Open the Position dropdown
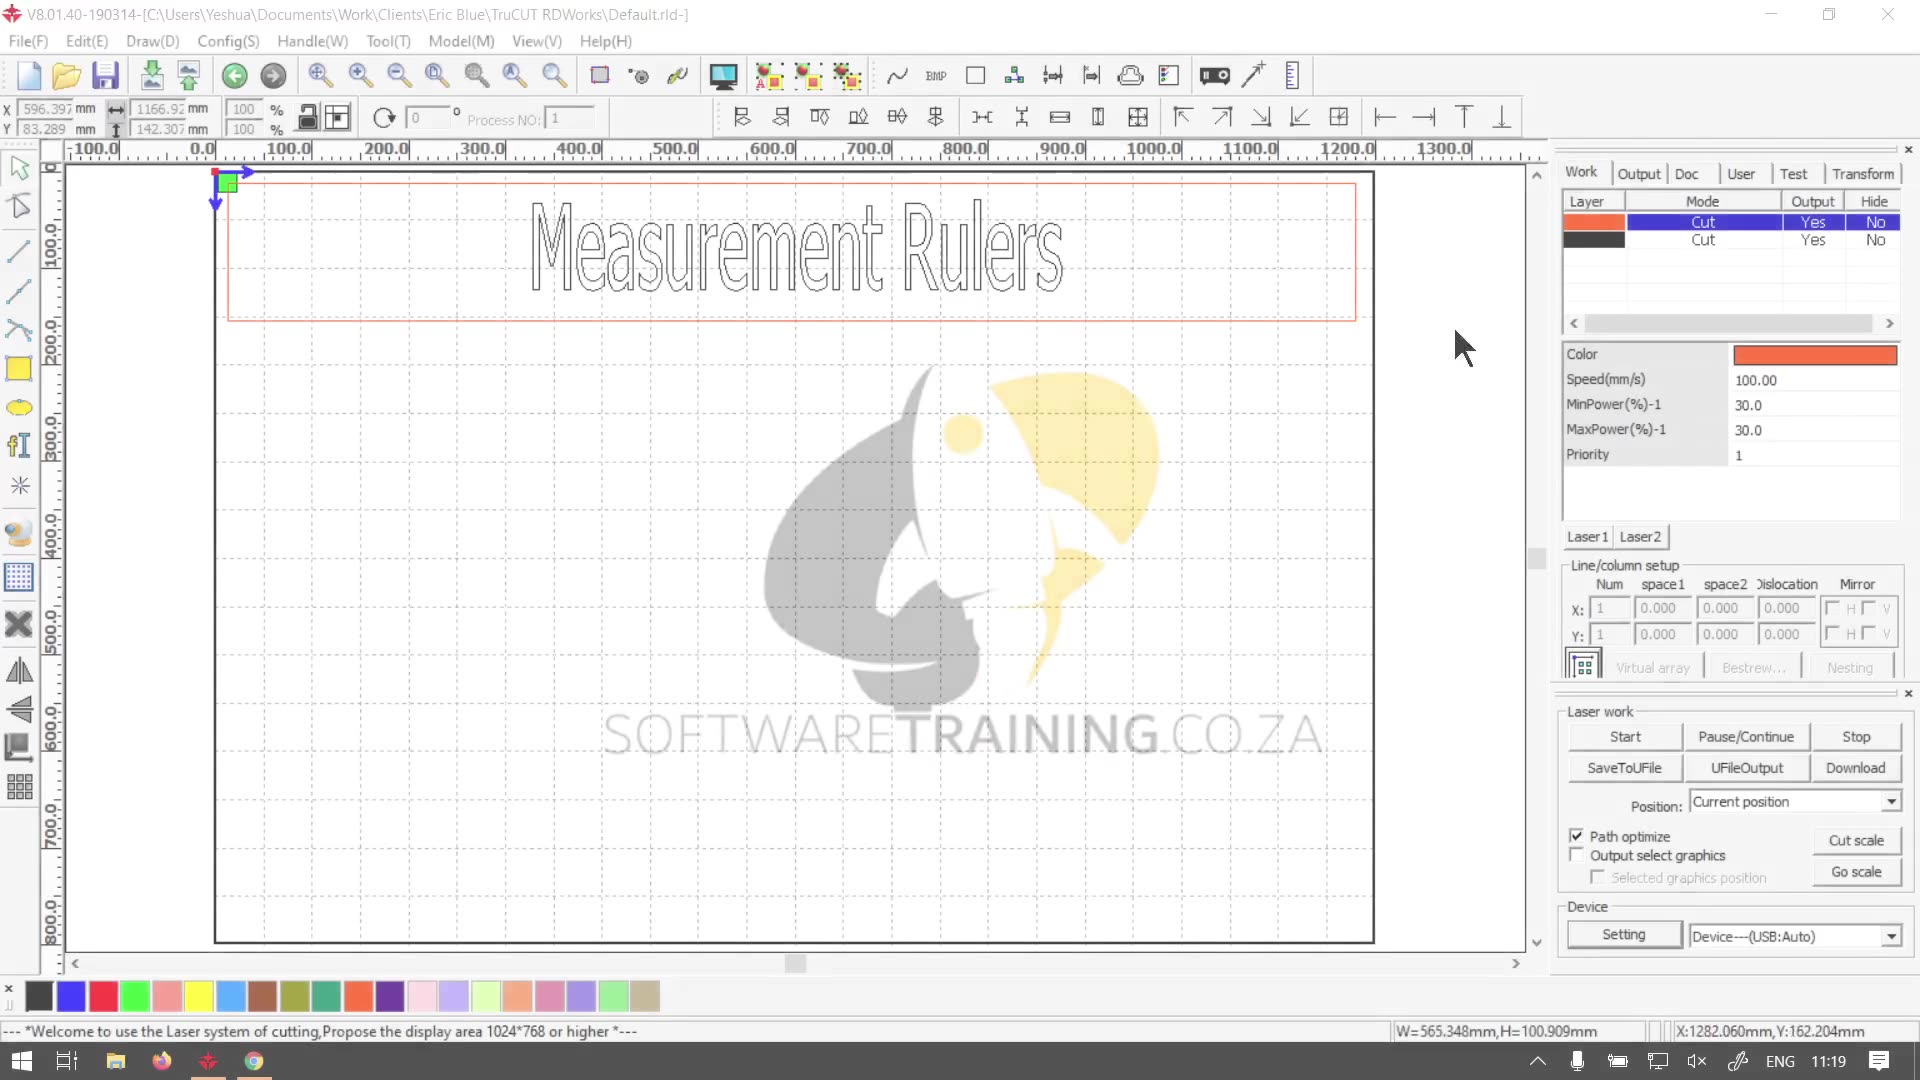Screen dimensions: 1920x1080 click(x=1890, y=802)
